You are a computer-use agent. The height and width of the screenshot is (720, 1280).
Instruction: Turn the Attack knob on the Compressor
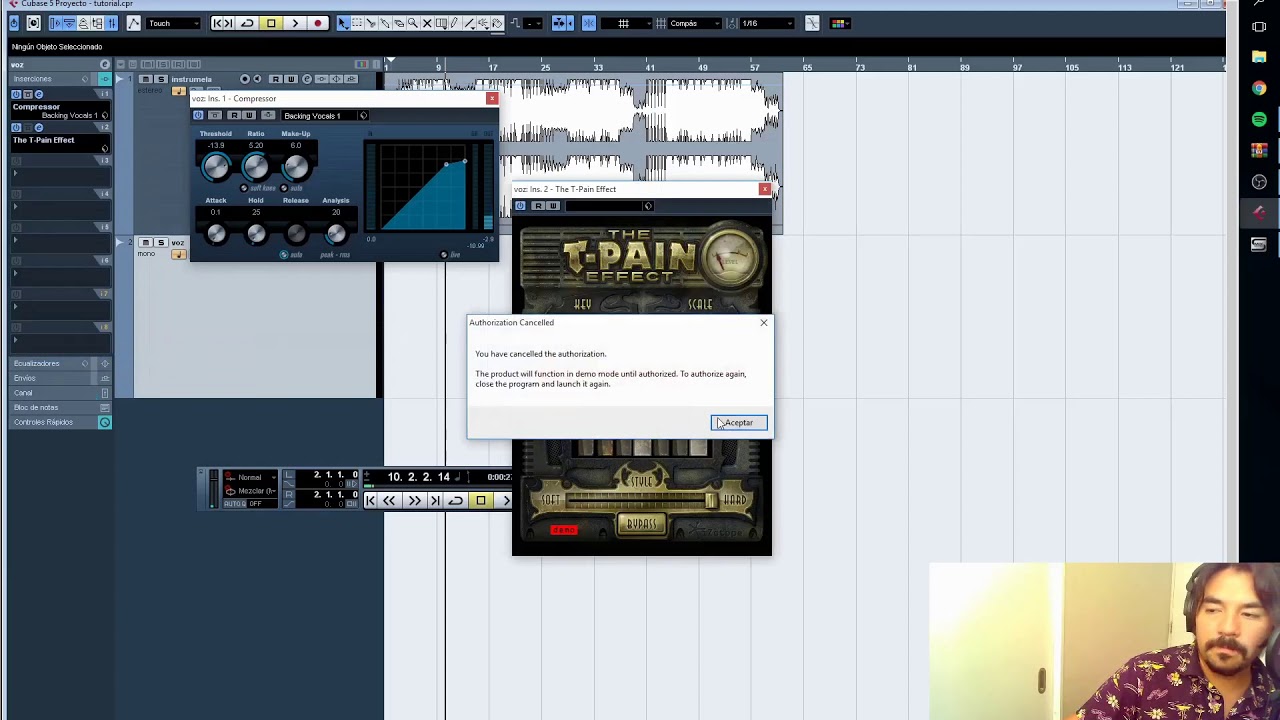pyautogui.click(x=216, y=233)
